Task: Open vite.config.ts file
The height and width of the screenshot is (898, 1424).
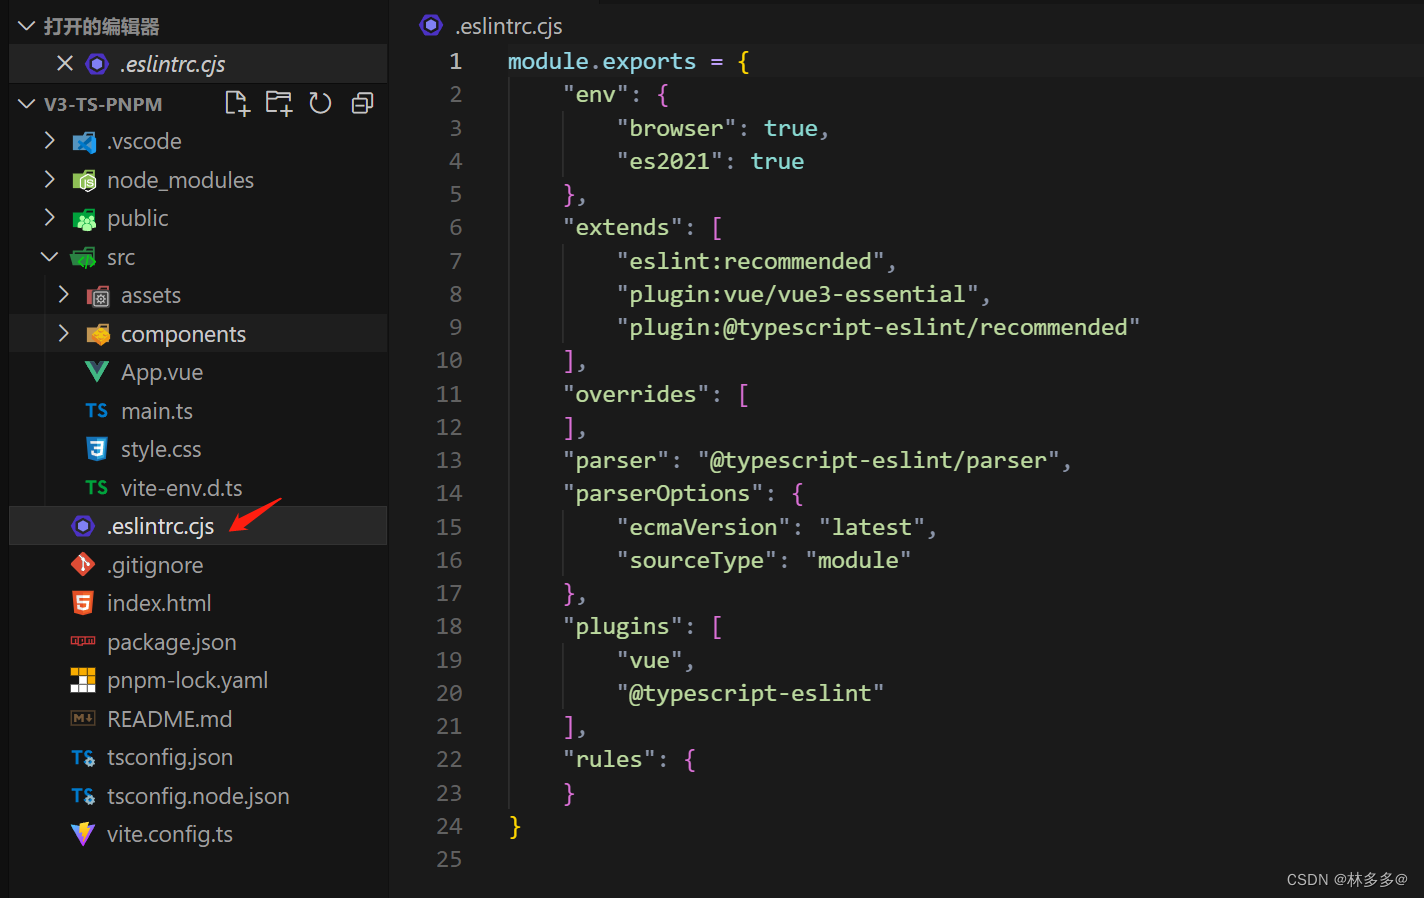Action: pyautogui.click(x=170, y=834)
